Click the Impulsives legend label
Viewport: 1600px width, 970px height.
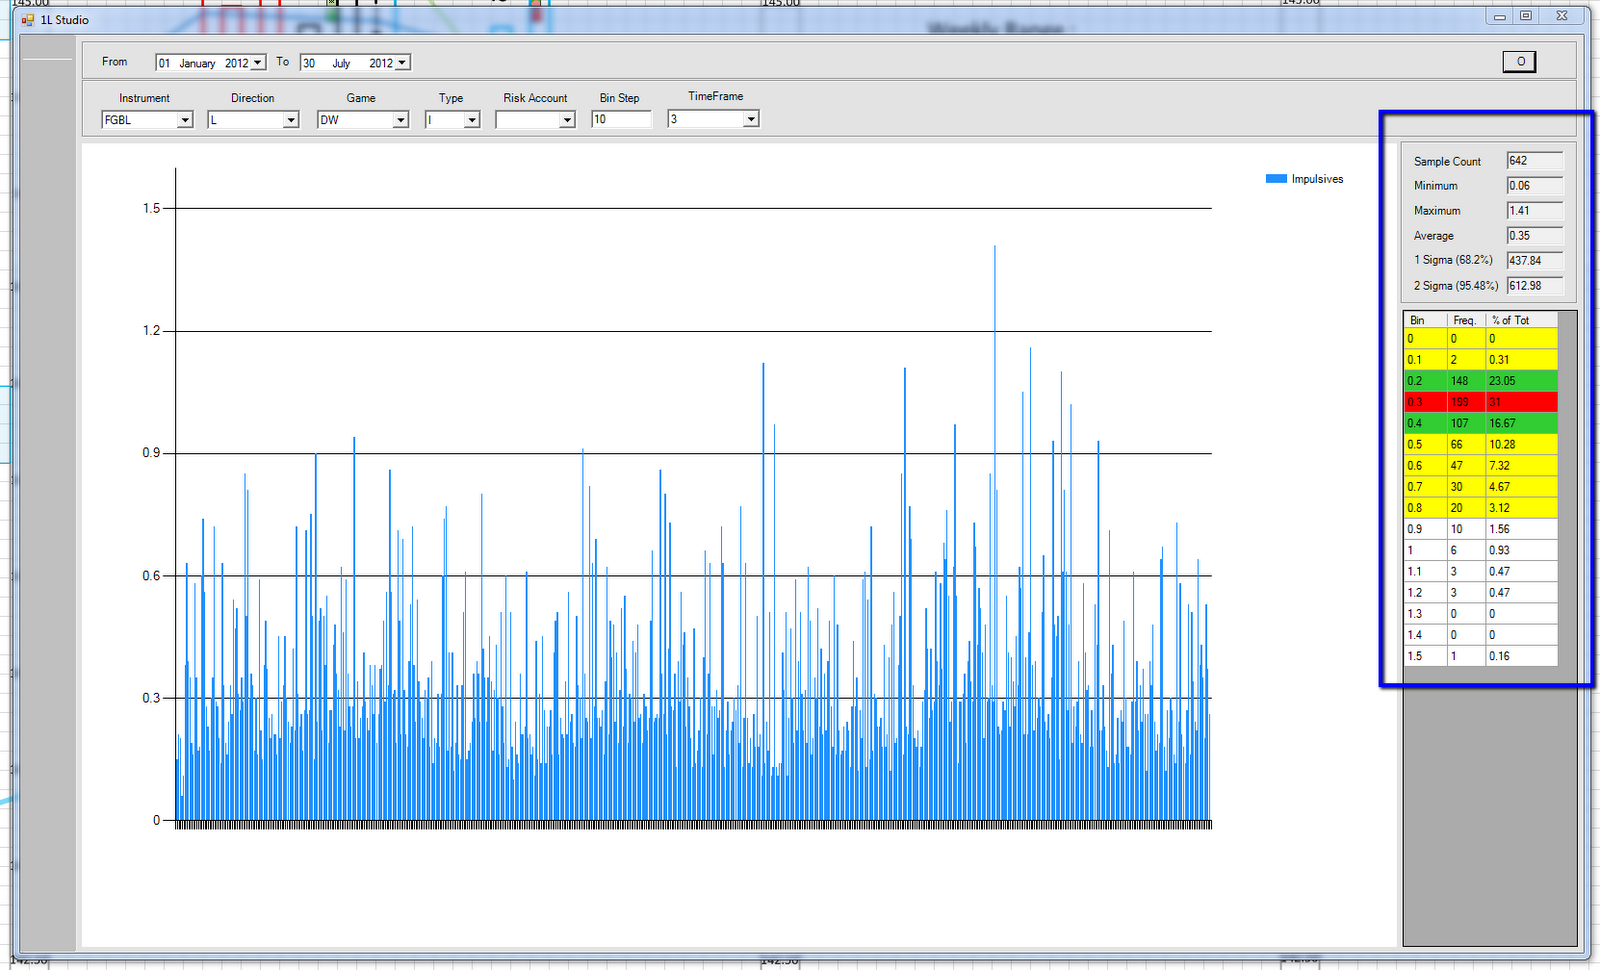tap(1317, 179)
